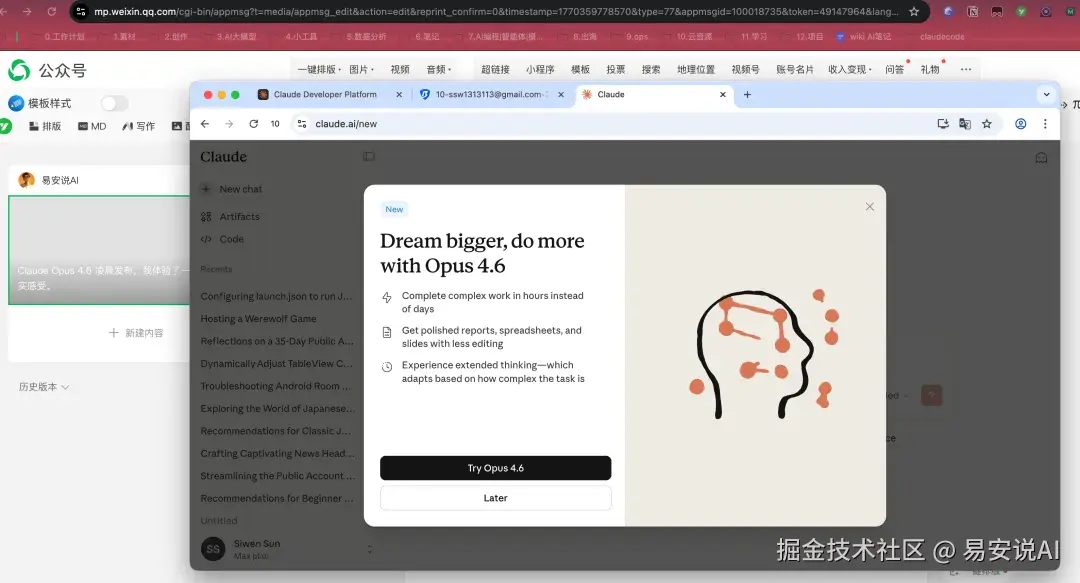
Task: Dismiss the announcement with the Later button
Action: [x=494, y=497]
